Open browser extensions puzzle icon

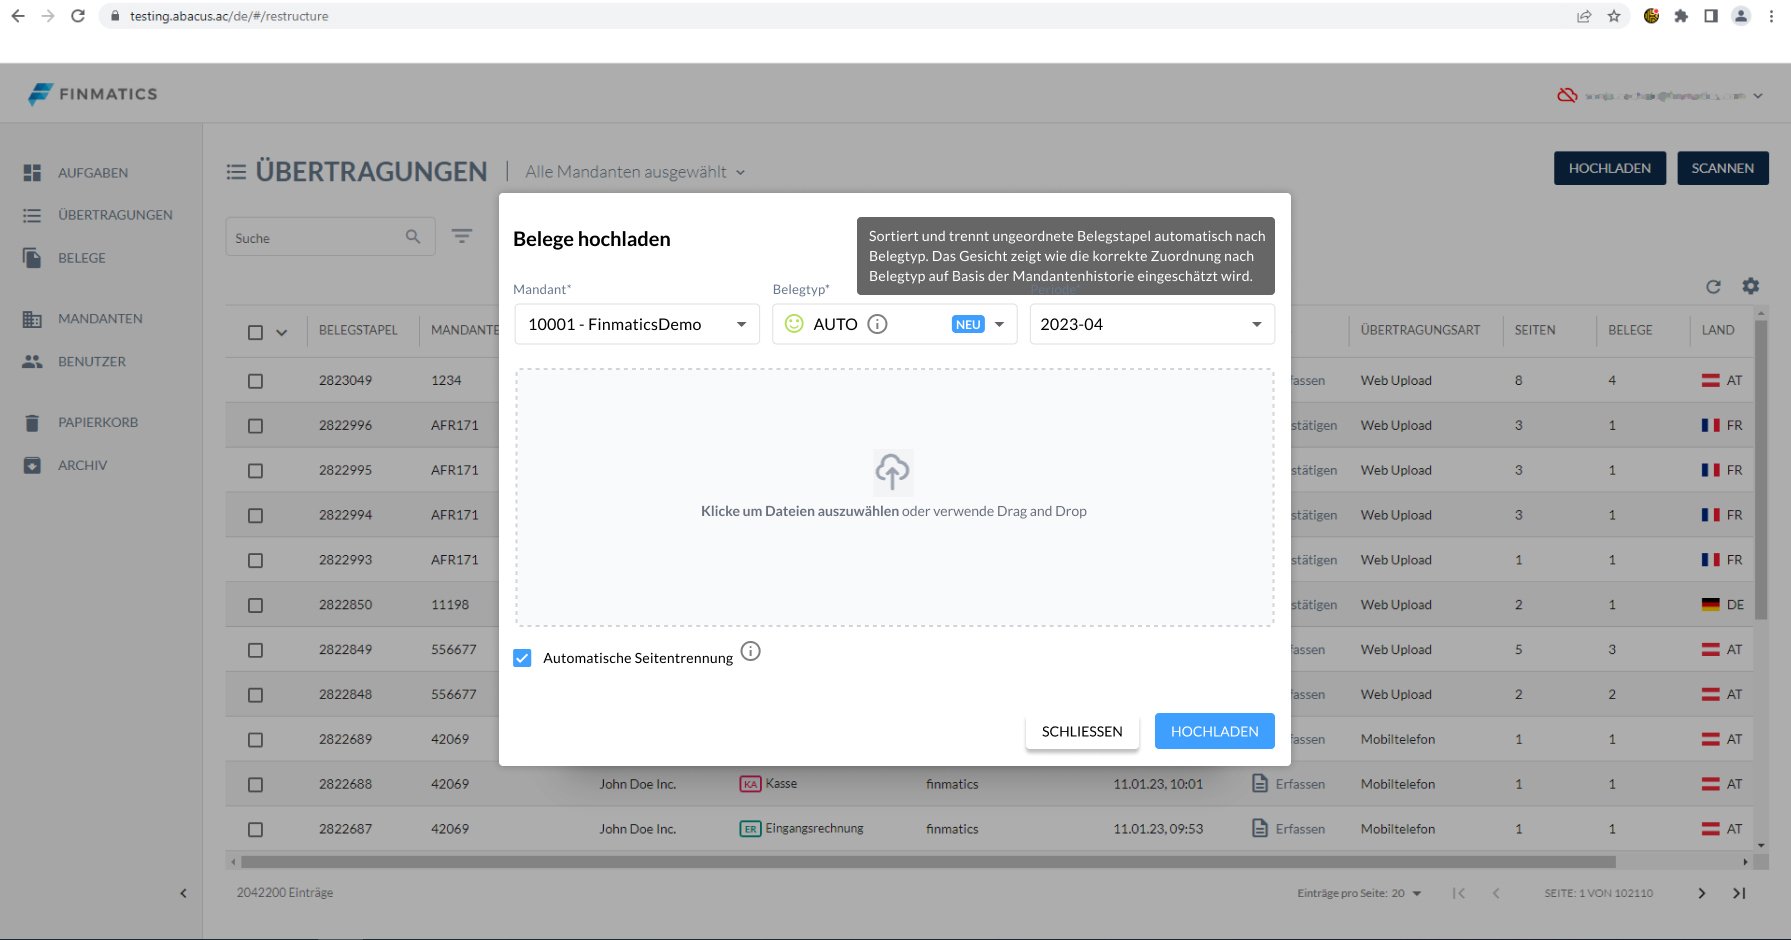click(1681, 16)
